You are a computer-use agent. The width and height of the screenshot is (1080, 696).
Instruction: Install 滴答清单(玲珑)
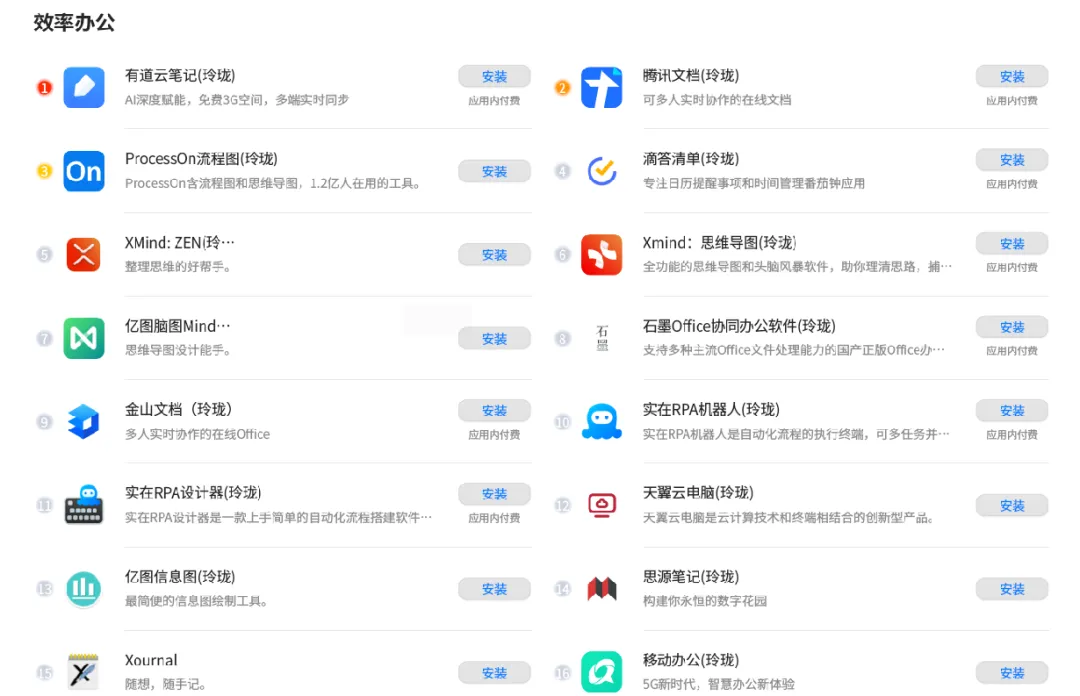[1012, 160]
